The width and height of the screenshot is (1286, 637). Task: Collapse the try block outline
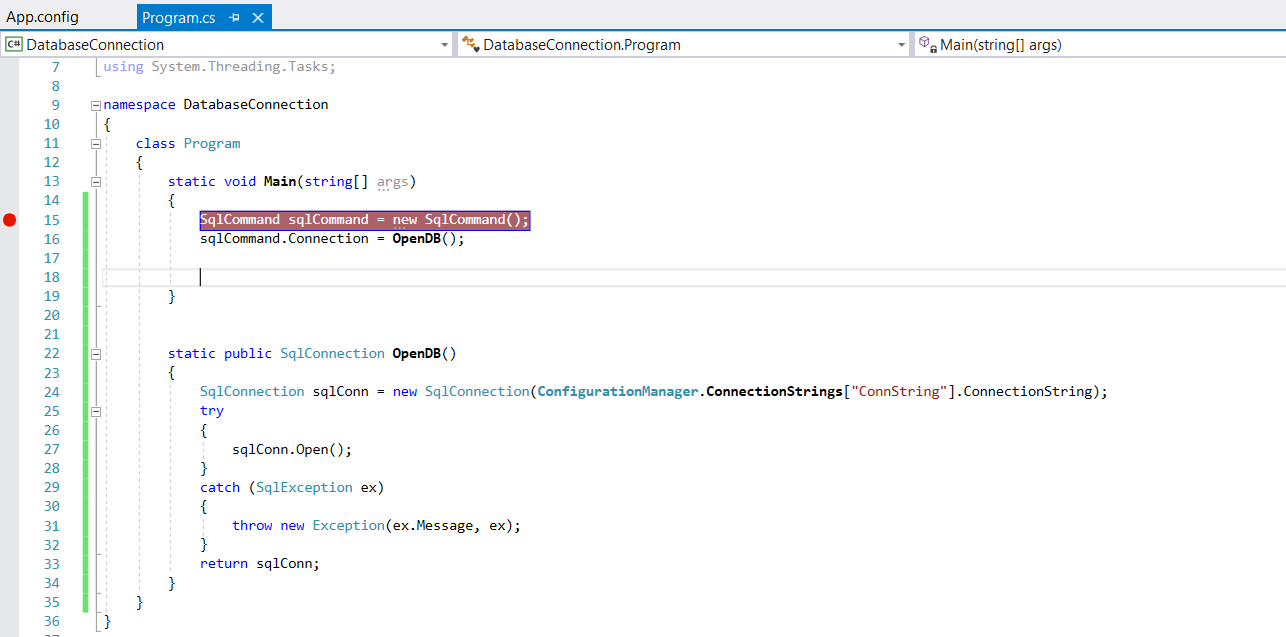(96, 411)
